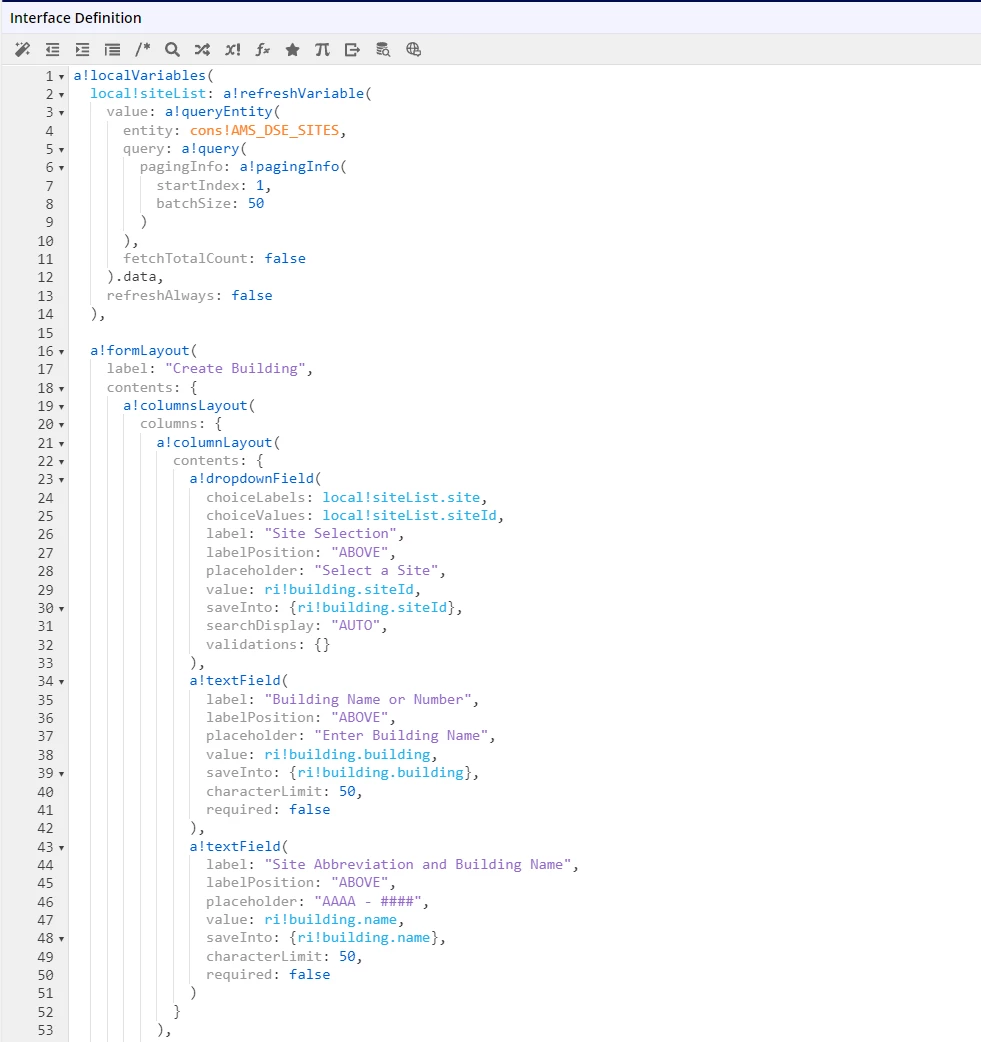Viewport: 981px width, 1042px height.
Task: Open the query editor database icon
Action: point(383,50)
